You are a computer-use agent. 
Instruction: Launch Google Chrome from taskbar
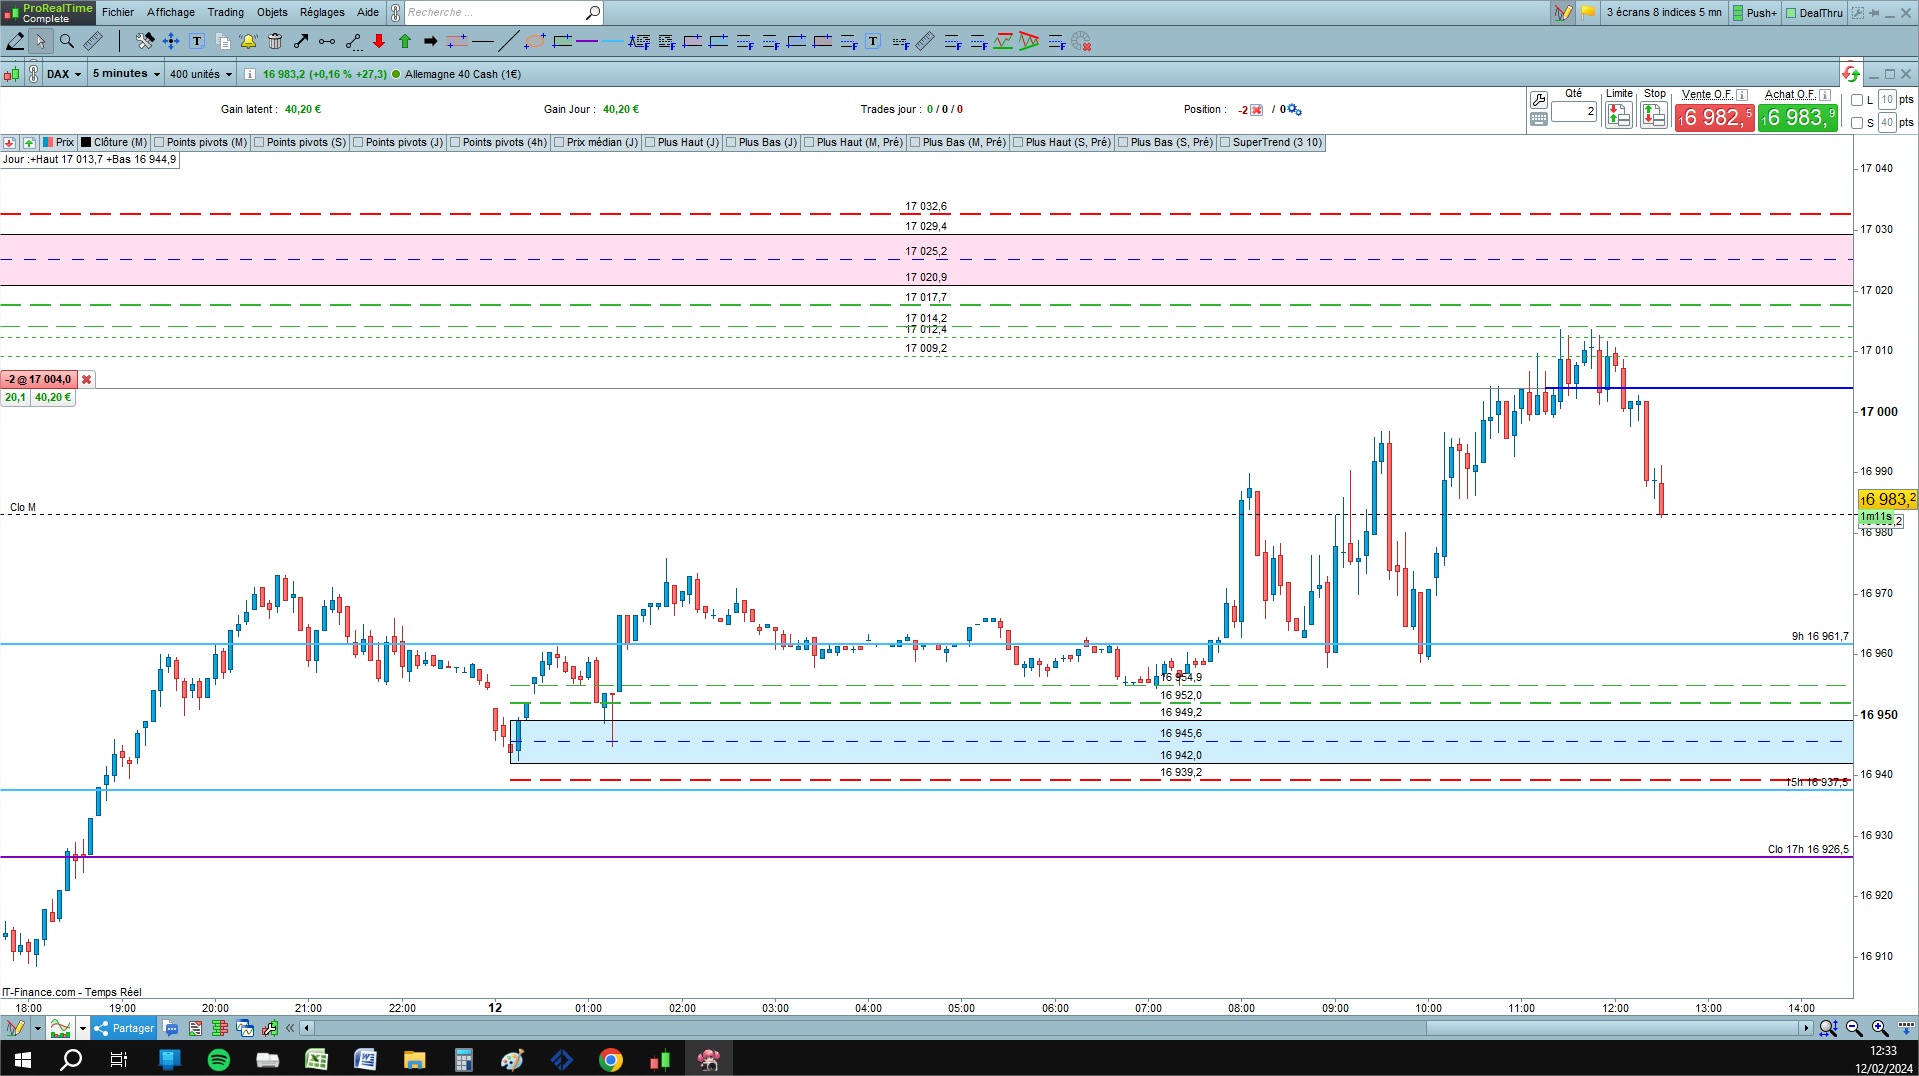(611, 1059)
